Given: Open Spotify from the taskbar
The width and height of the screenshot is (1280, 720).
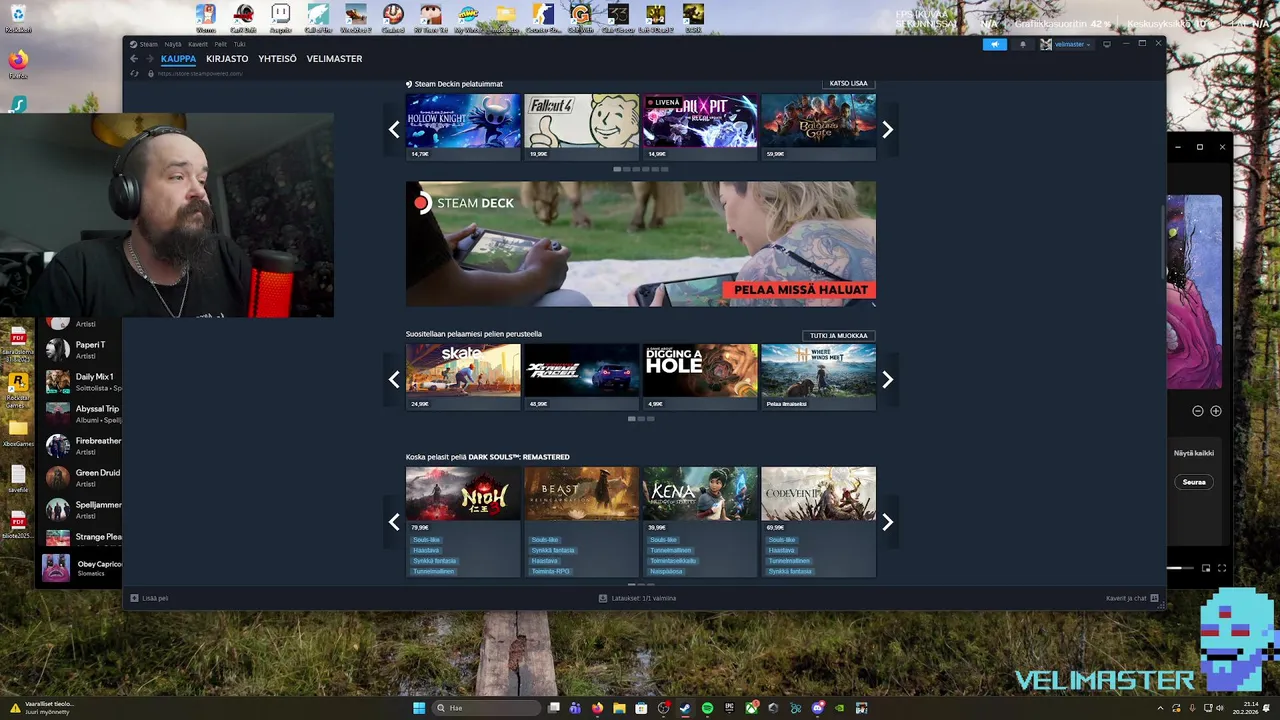Looking at the screenshot, I should pos(707,708).
